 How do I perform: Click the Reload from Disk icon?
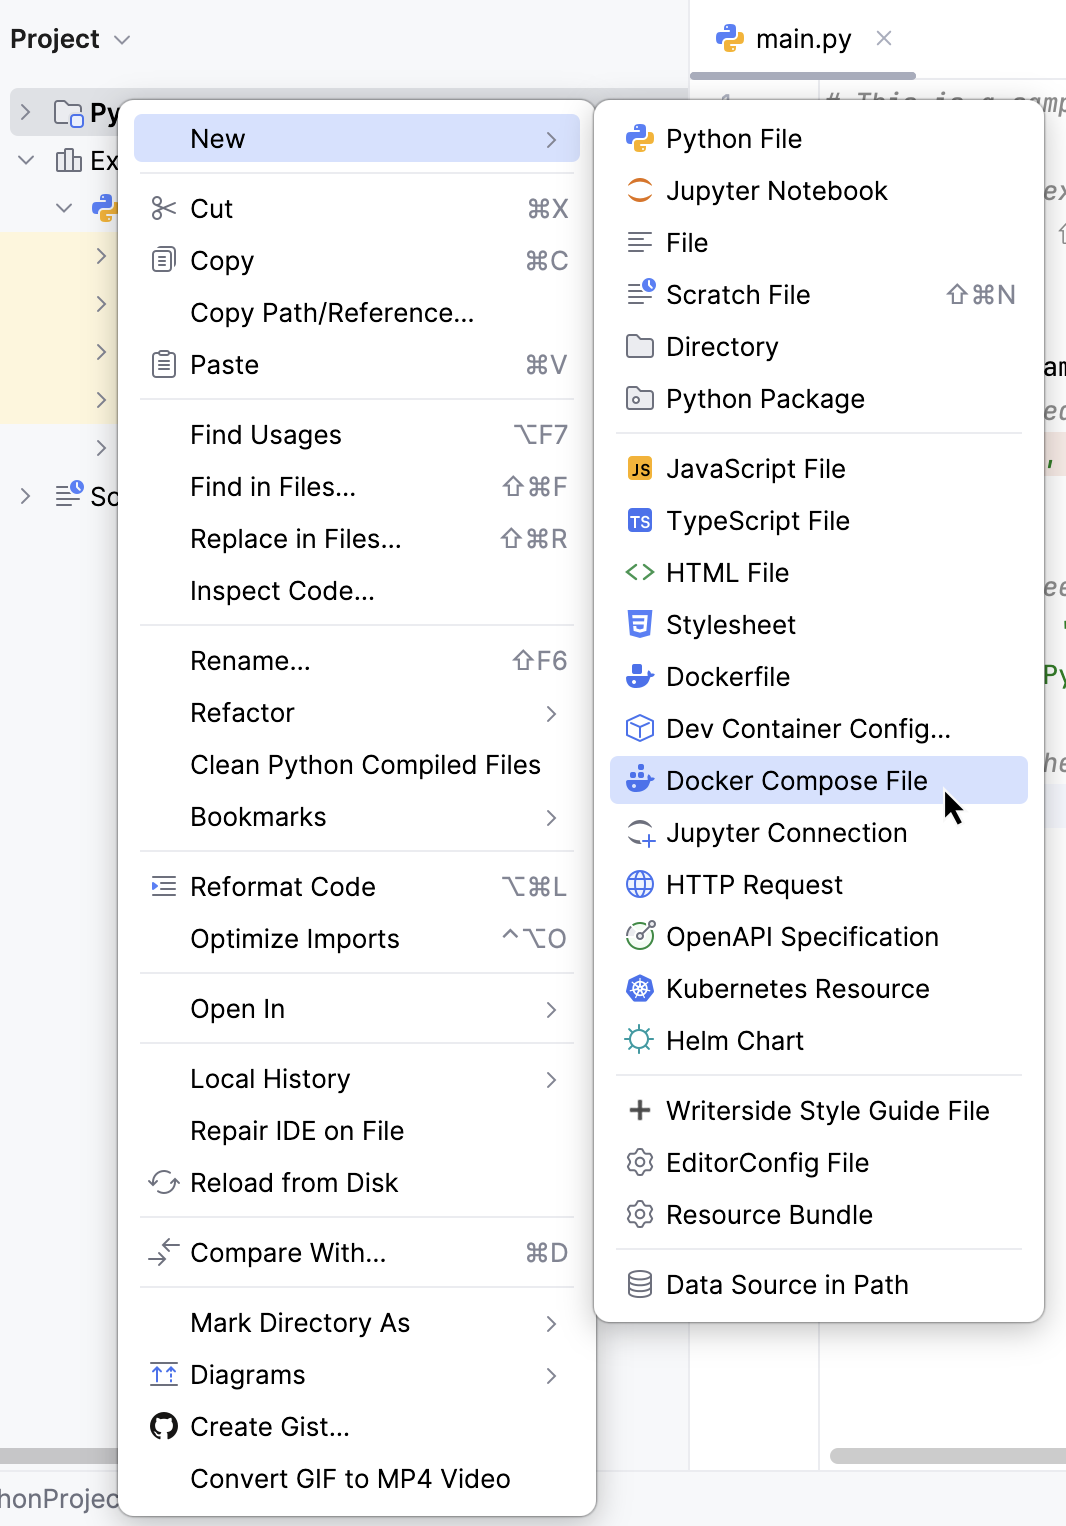[x=164, y=1183]
